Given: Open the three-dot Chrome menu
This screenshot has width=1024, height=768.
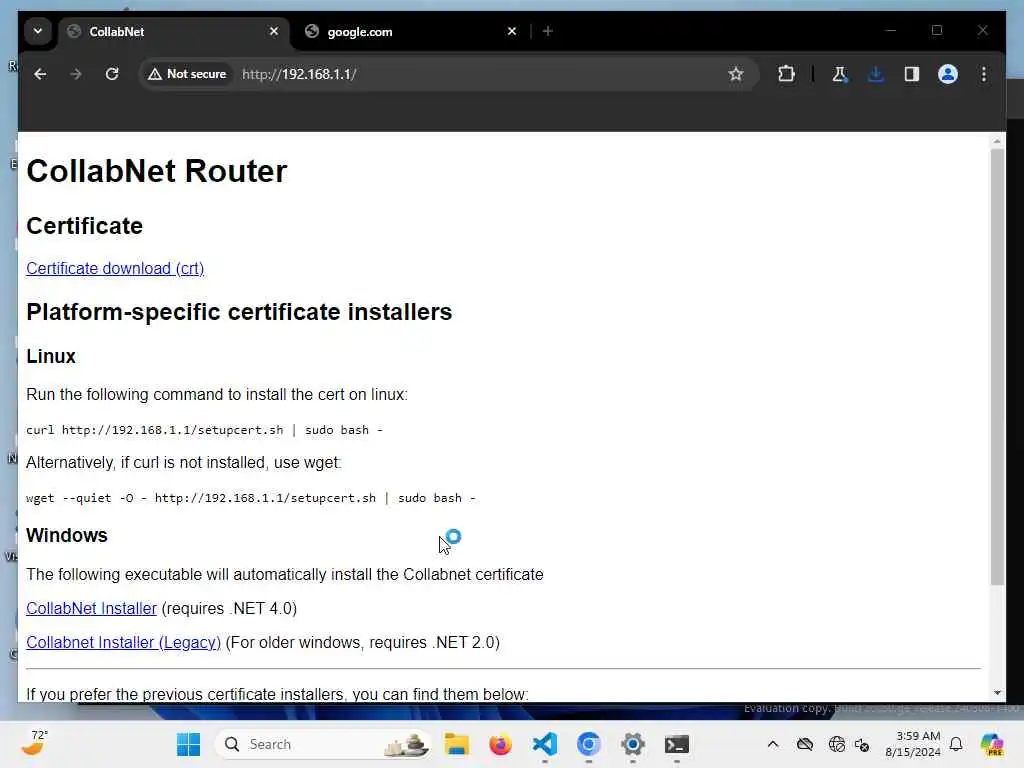Looking at the screenshot, I should 984,74.
